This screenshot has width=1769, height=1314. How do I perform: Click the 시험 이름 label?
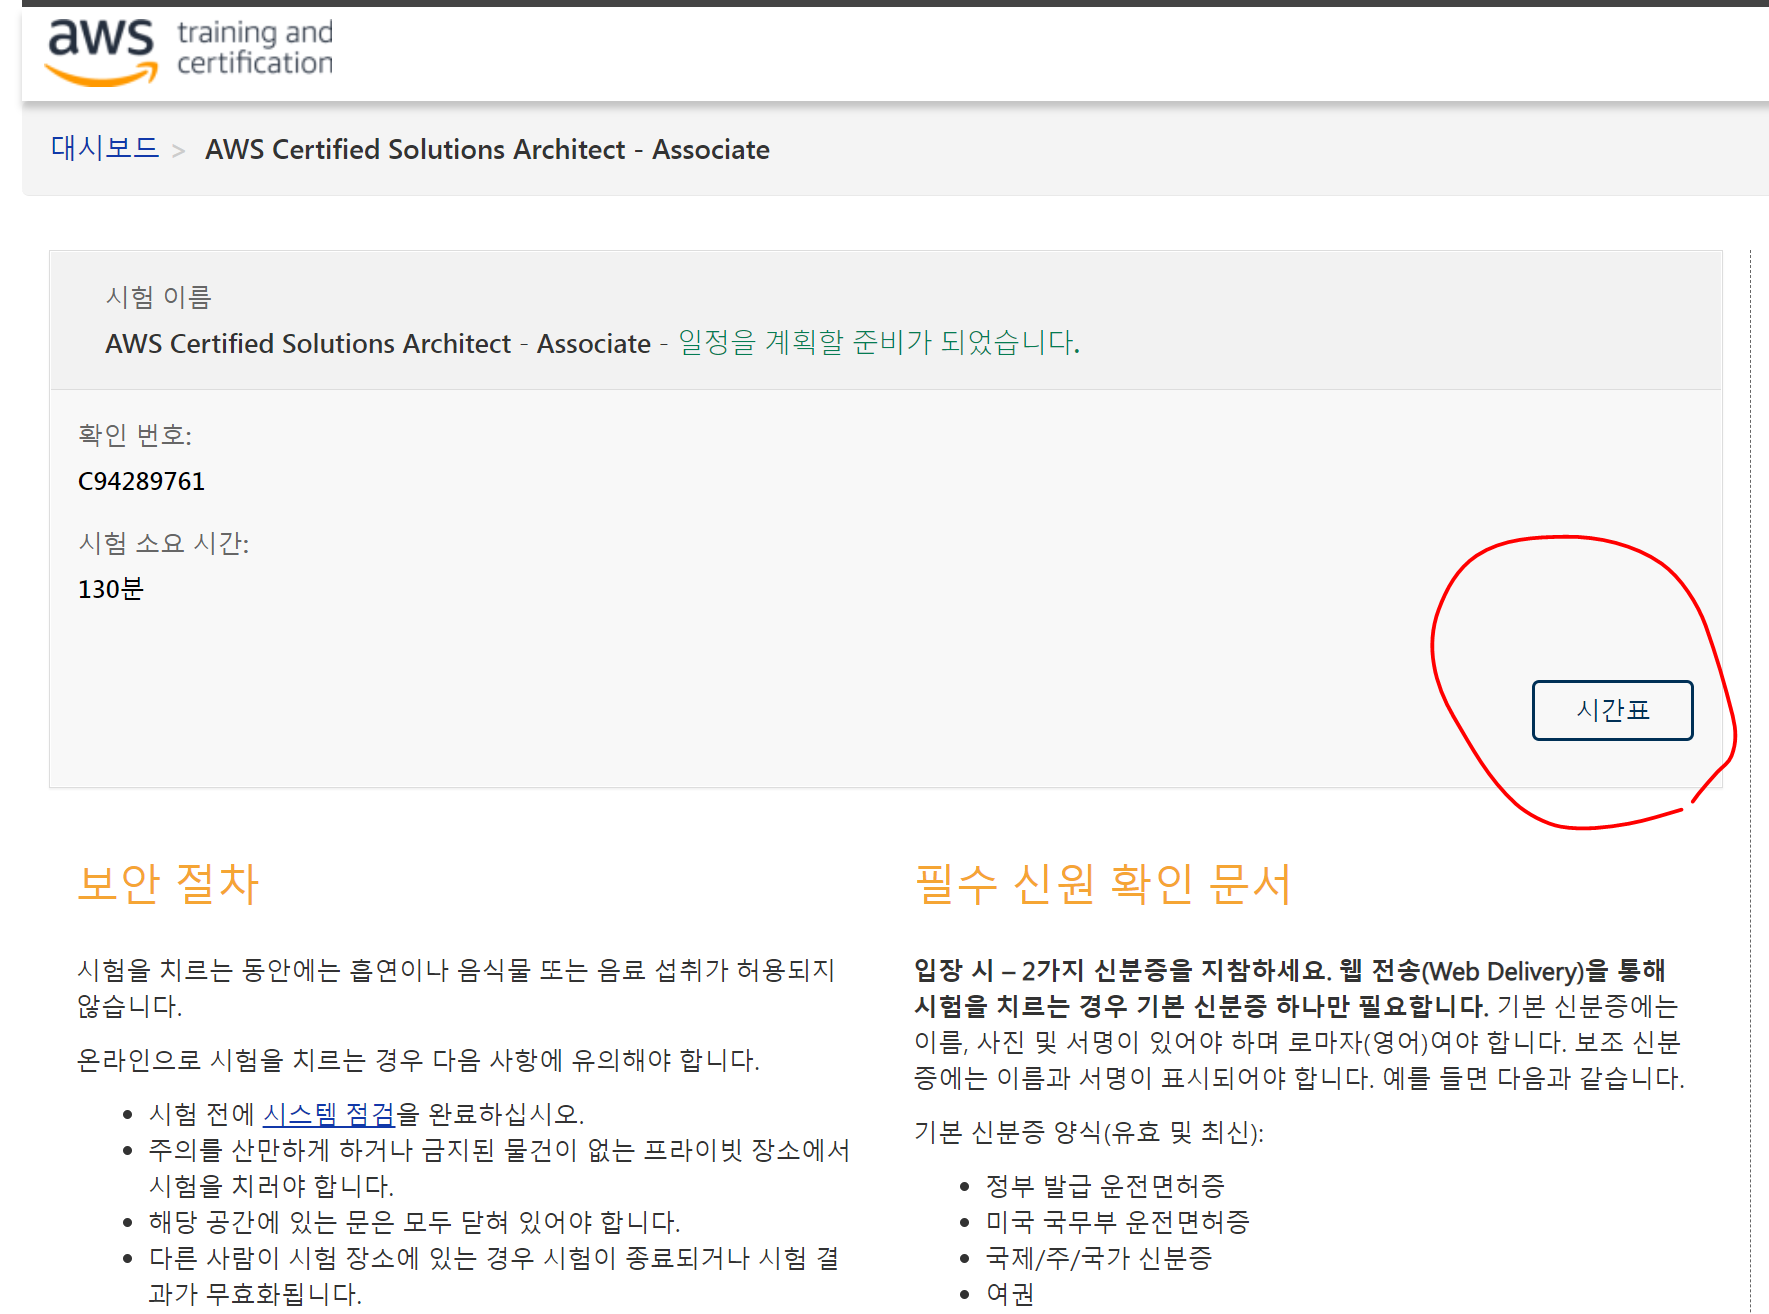click(x=159, y=297)
